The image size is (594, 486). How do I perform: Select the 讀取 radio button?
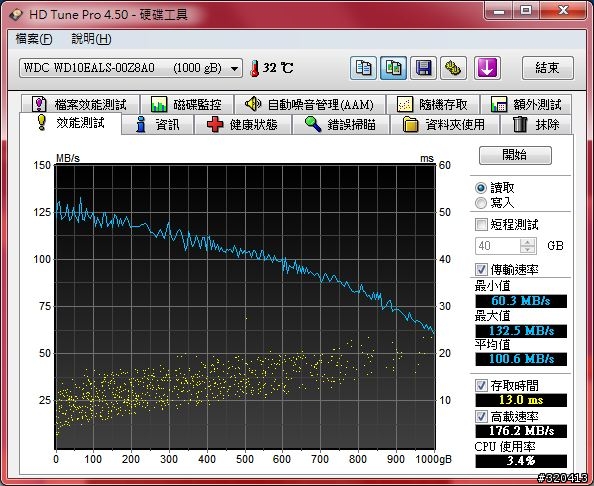coord(481,188)
